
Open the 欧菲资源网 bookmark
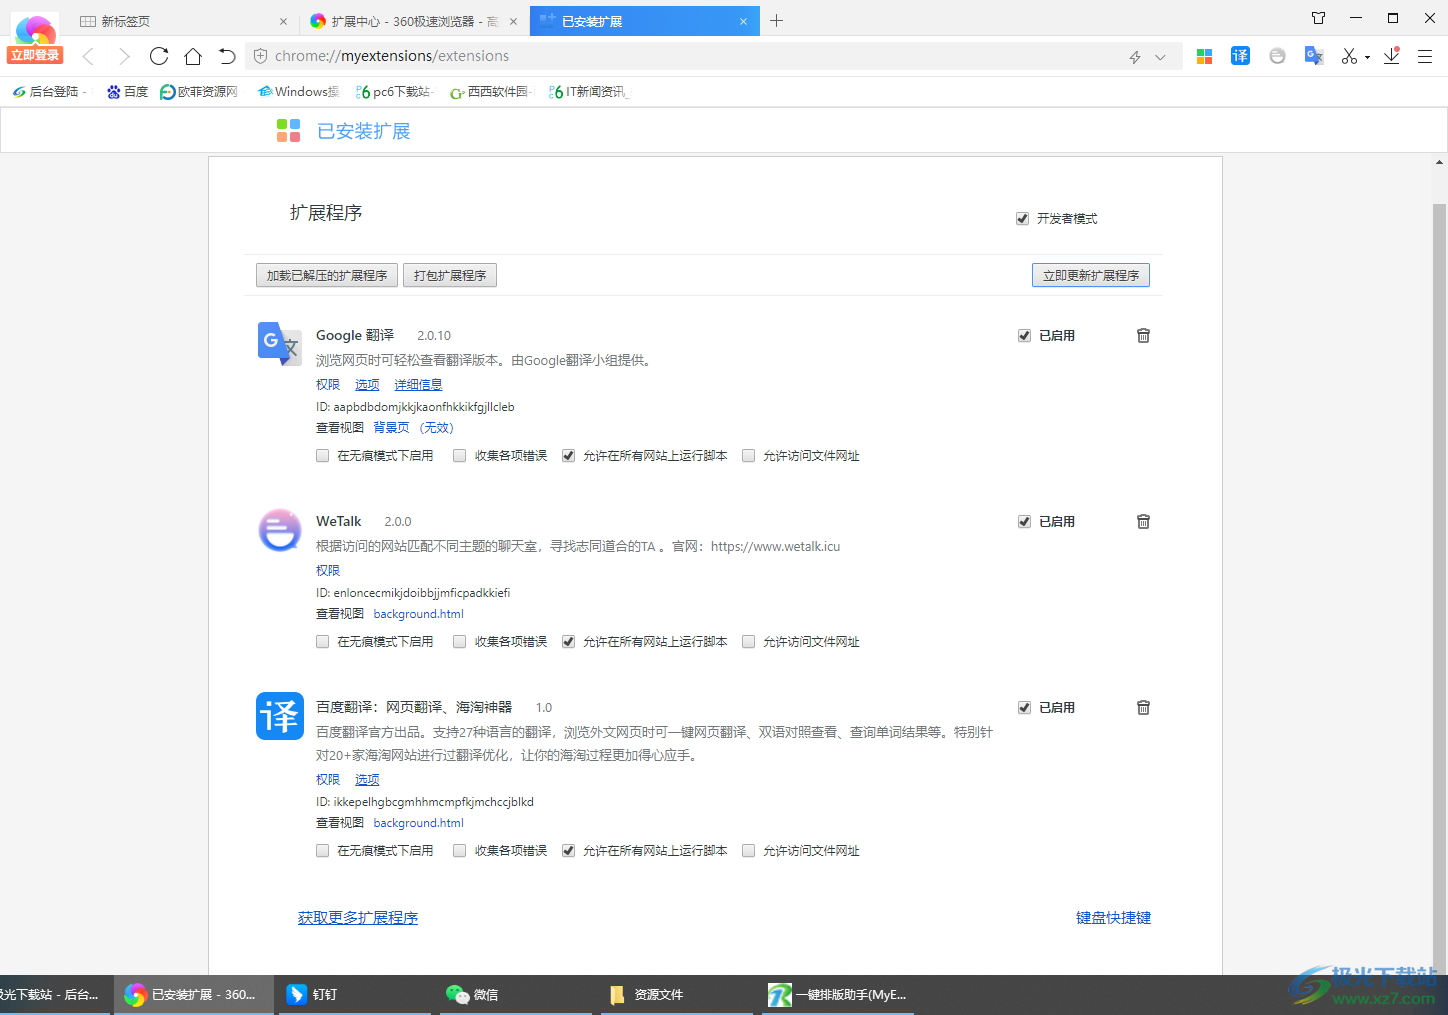(199, 92)
